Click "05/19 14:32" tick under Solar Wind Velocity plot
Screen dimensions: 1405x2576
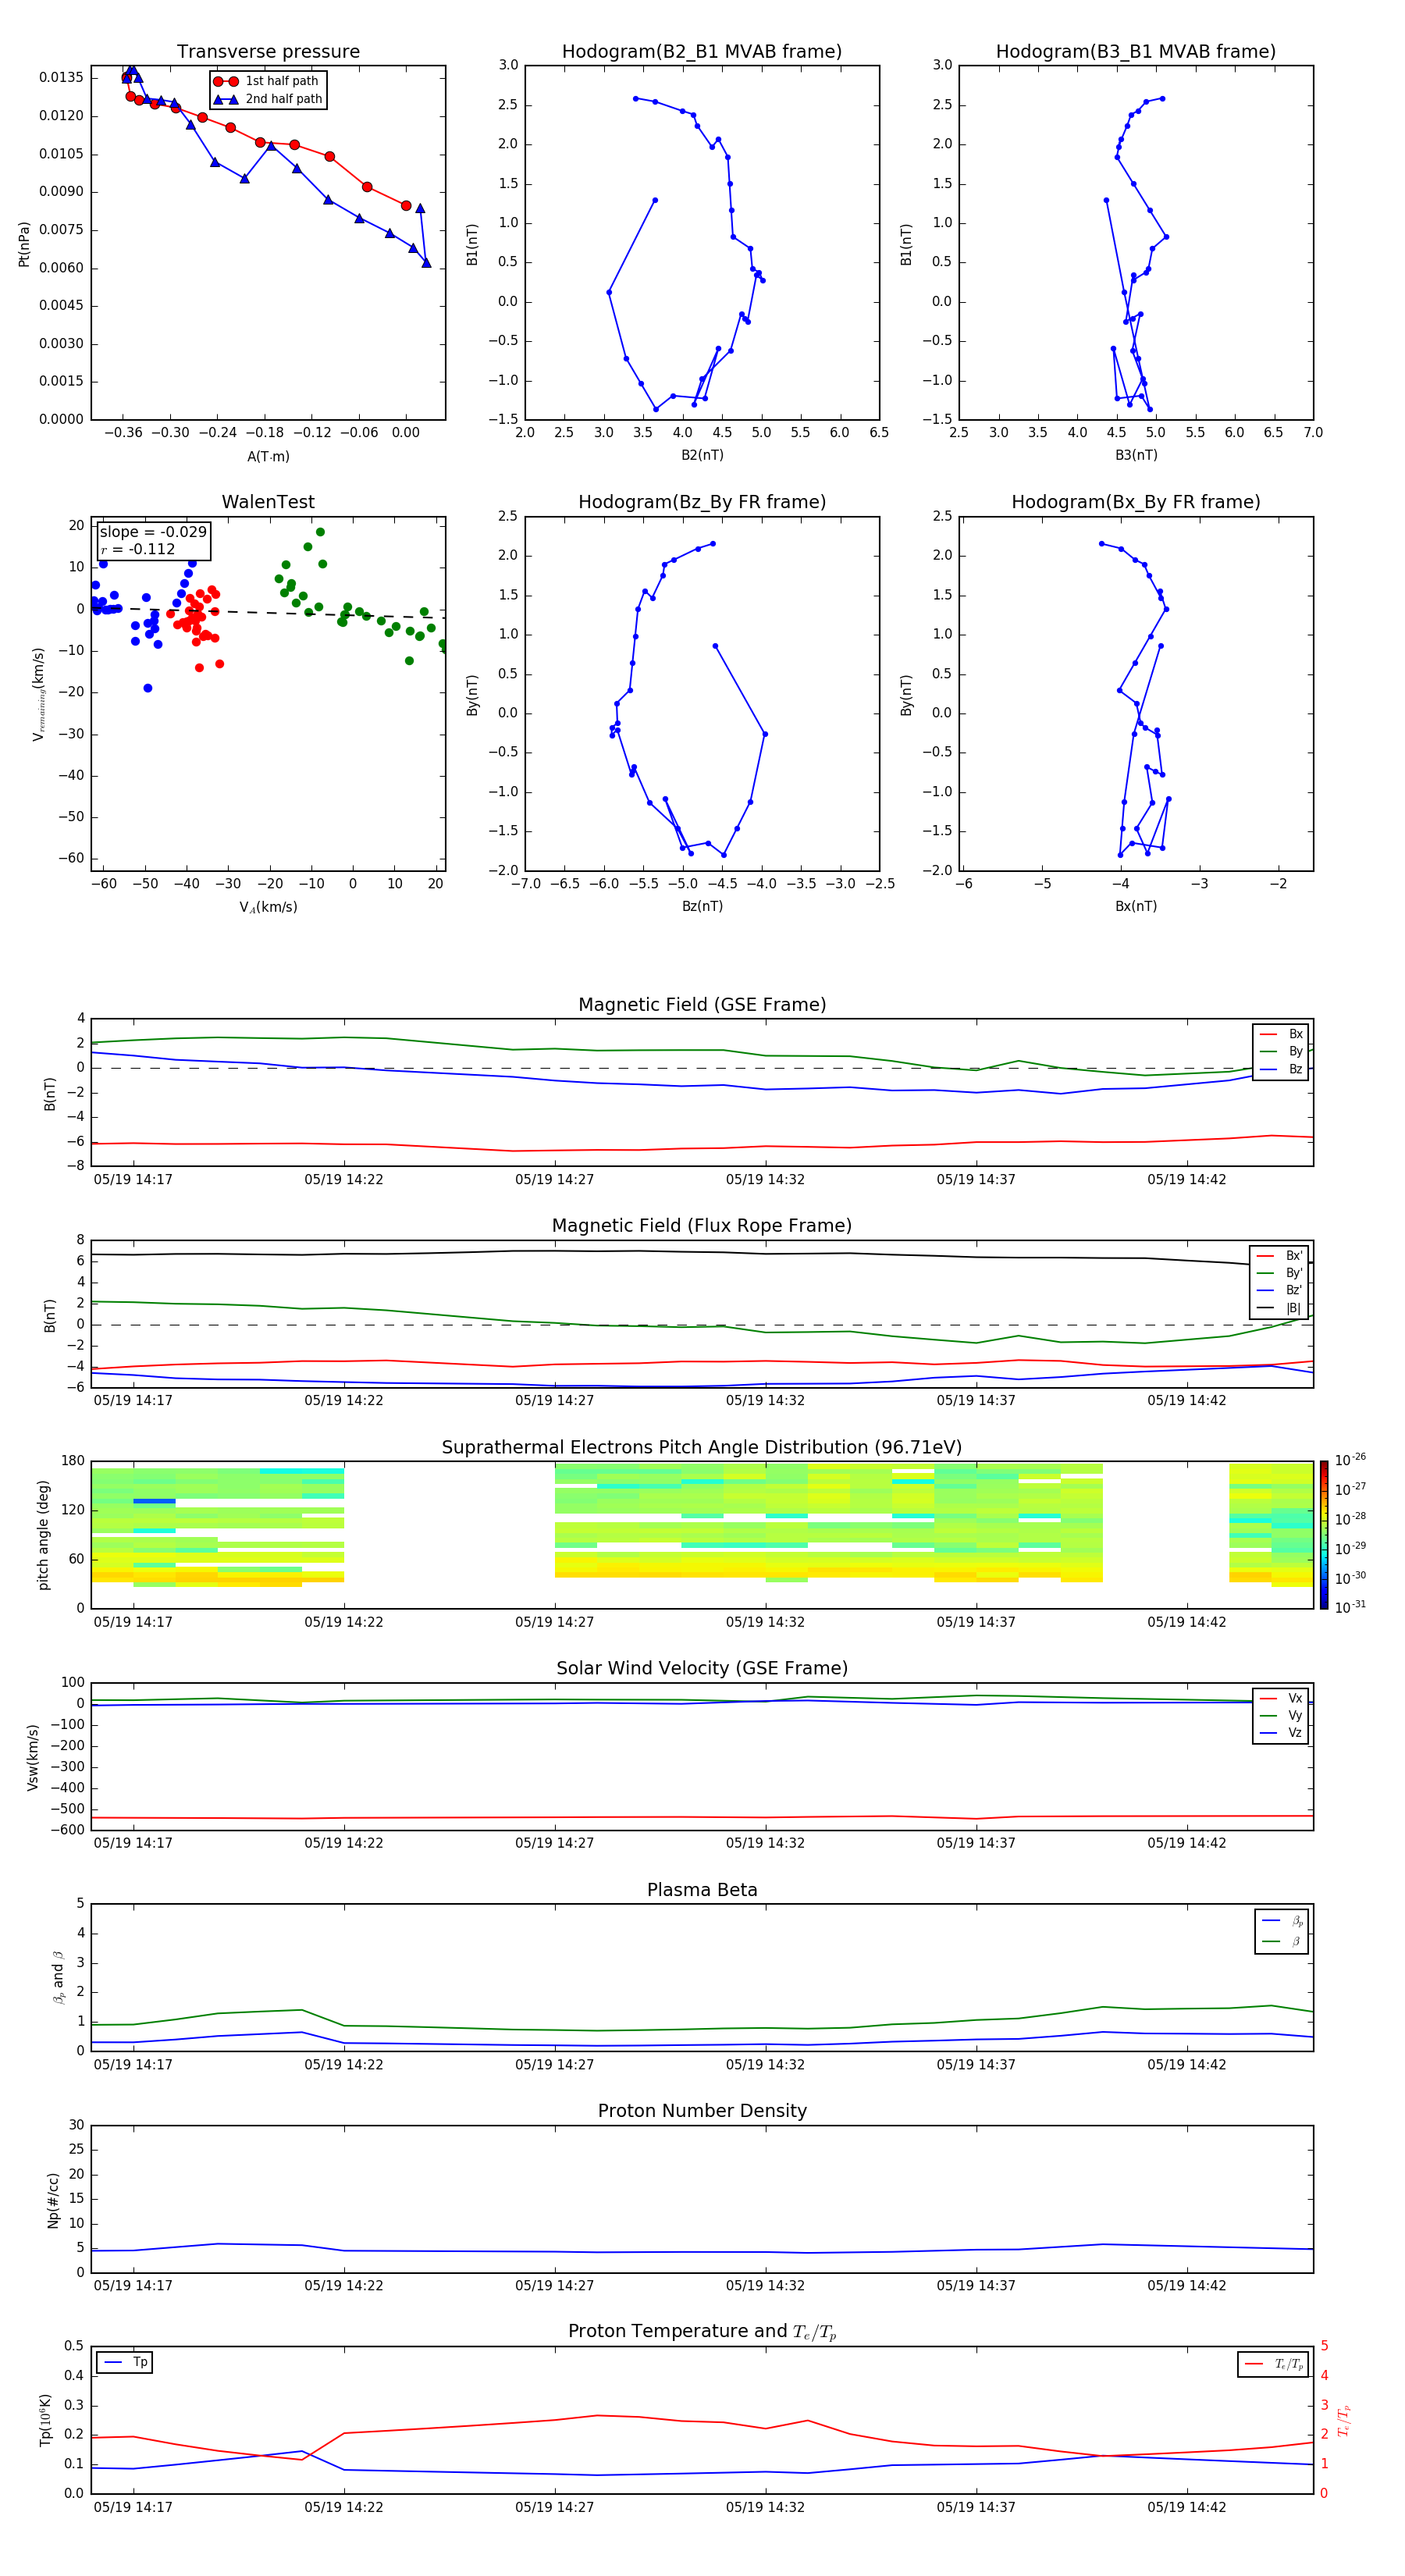766,1843
